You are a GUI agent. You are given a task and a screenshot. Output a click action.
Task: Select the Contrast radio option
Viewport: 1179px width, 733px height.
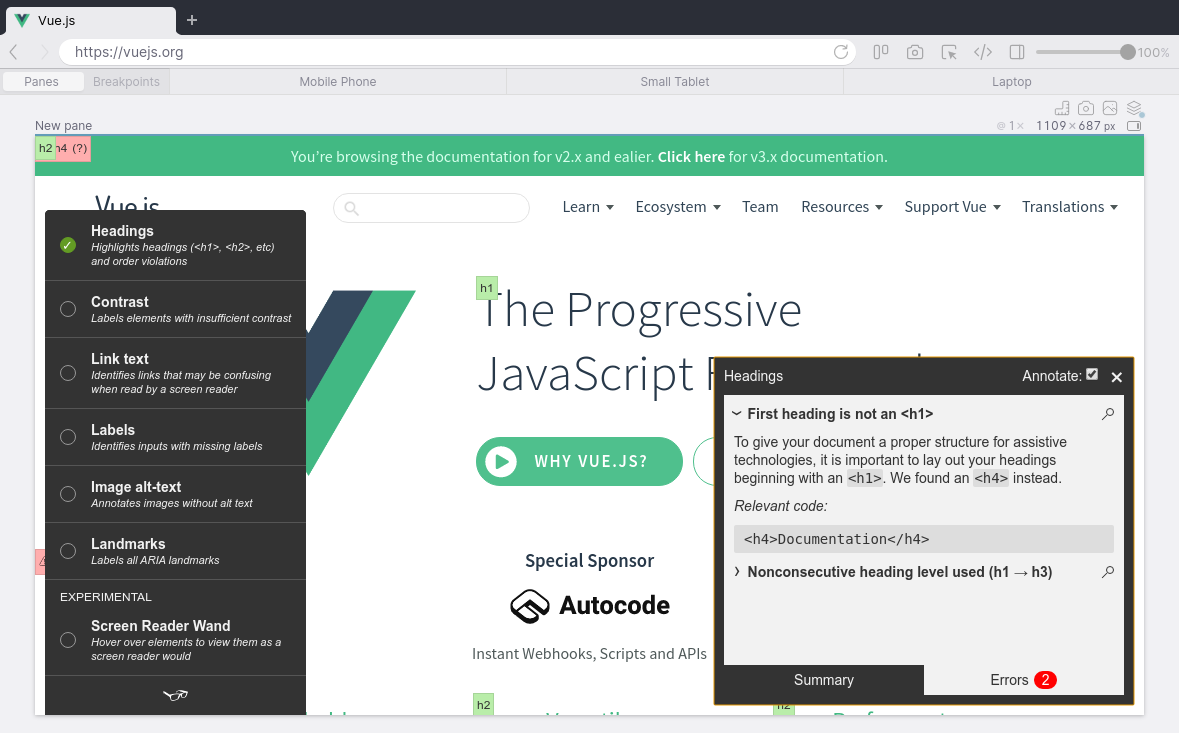[68, 309]
